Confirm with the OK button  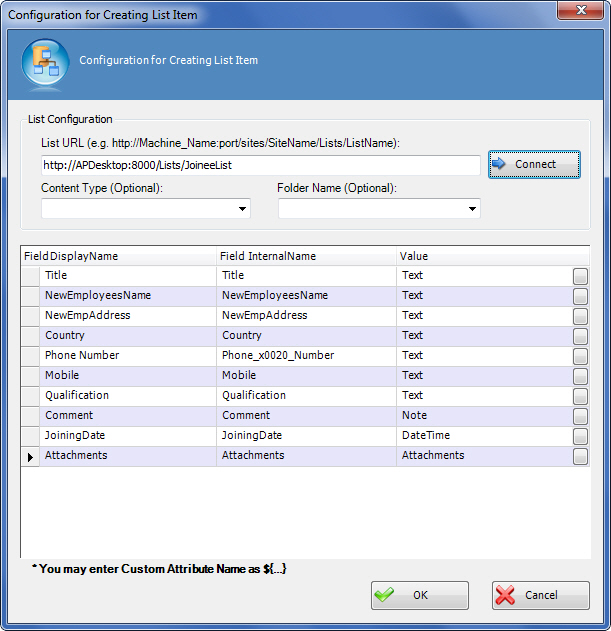point(419,595)
